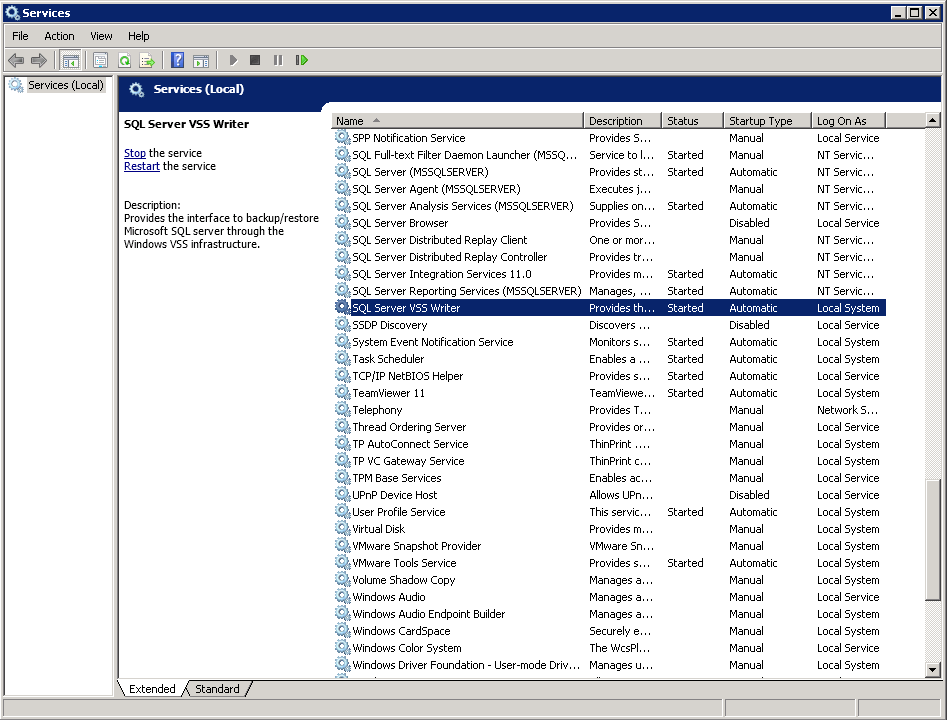
Task: Click the Restart the service link
Action: (x=141, y=166)
